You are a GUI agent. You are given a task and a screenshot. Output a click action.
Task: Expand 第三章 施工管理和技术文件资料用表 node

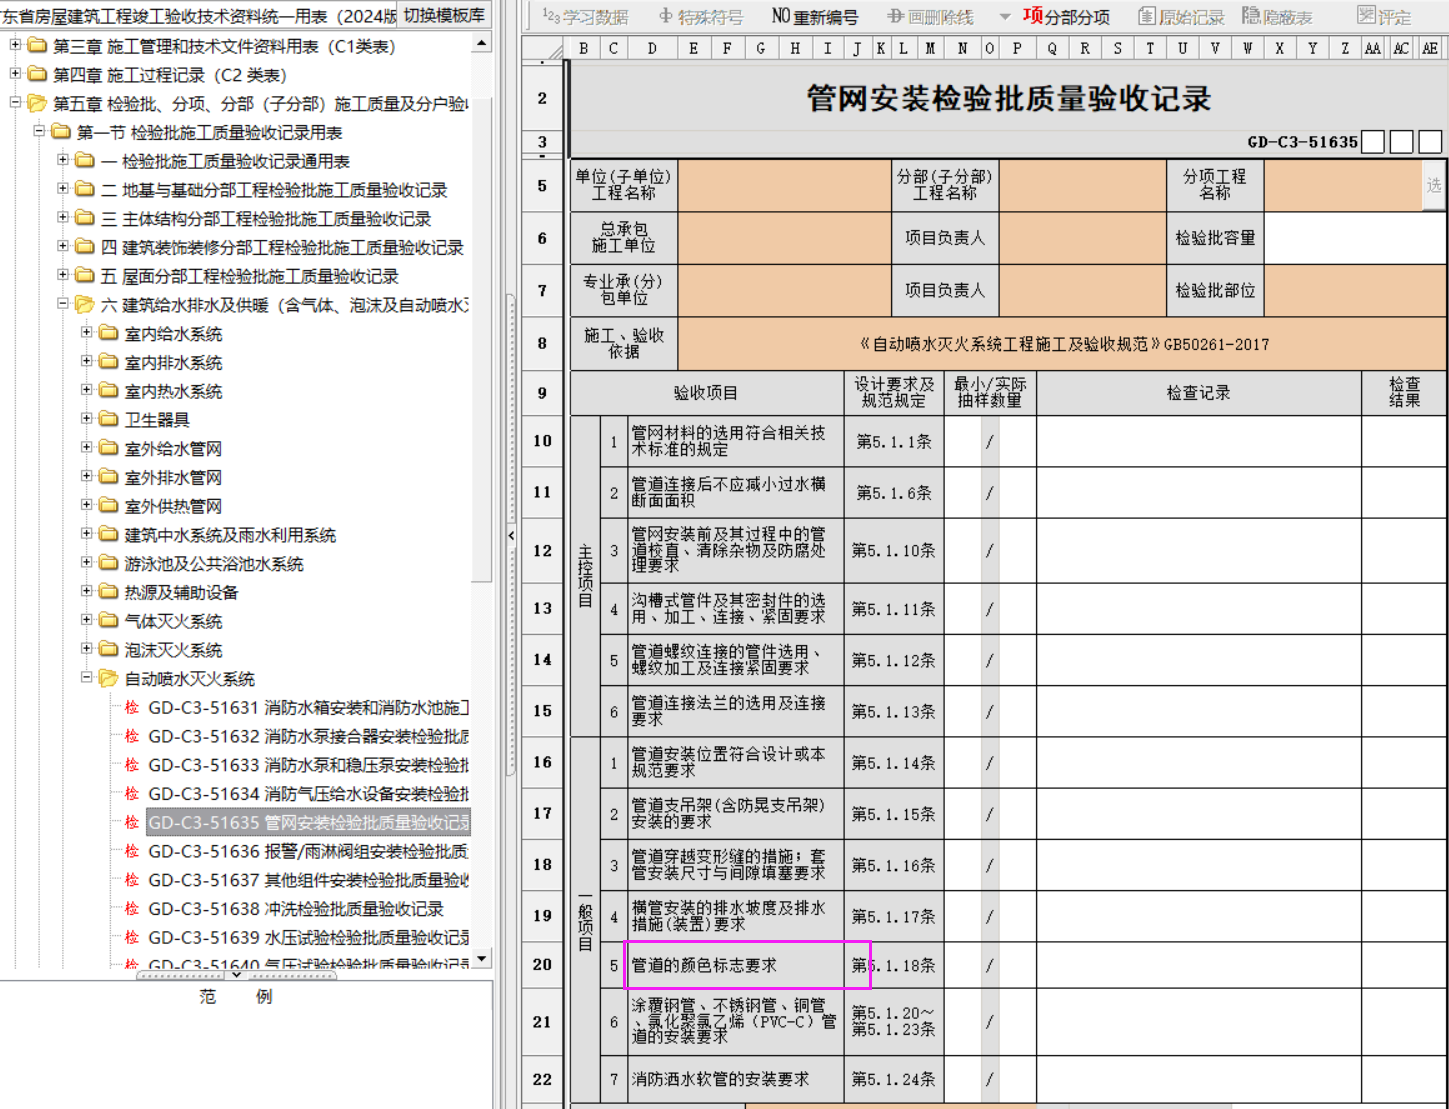[x=15, y=45]
